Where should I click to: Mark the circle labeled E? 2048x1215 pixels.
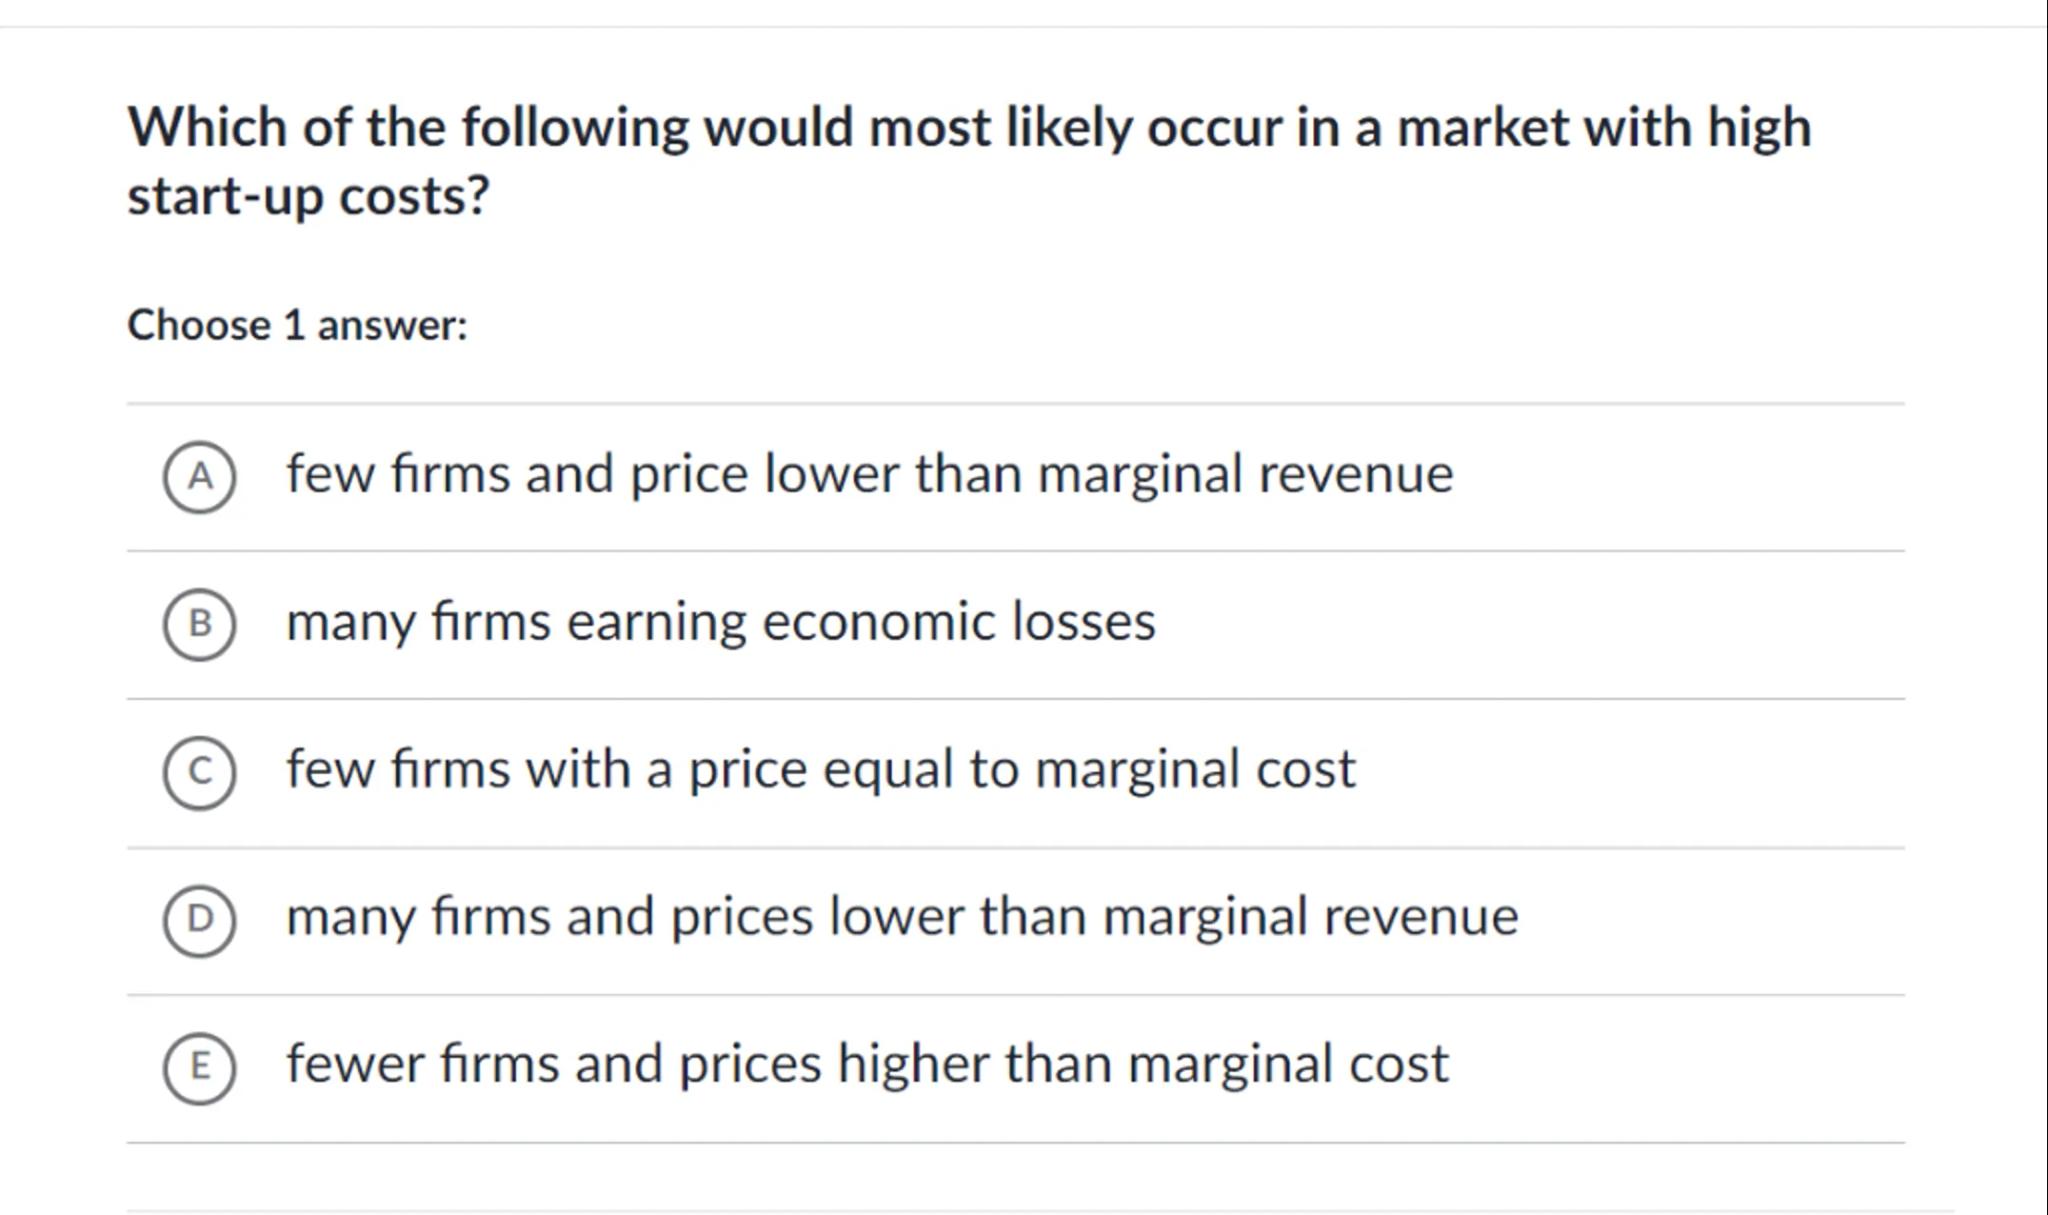(200, 1067)
